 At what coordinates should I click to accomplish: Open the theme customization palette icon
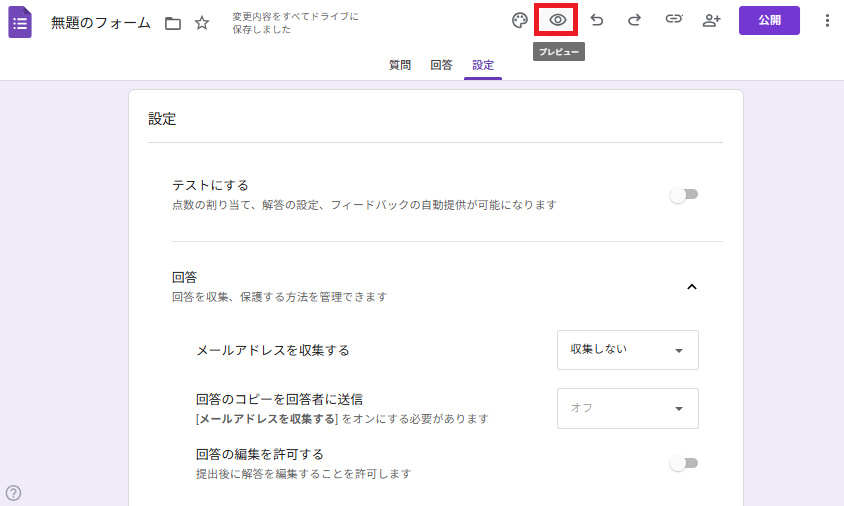(519, 20)
